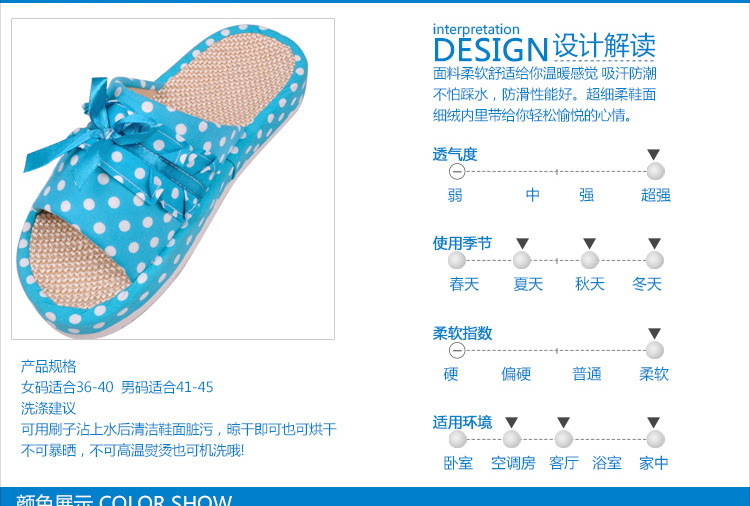
Task: Click the triangle marker above 秋天
Action: [x=589, y=243]
